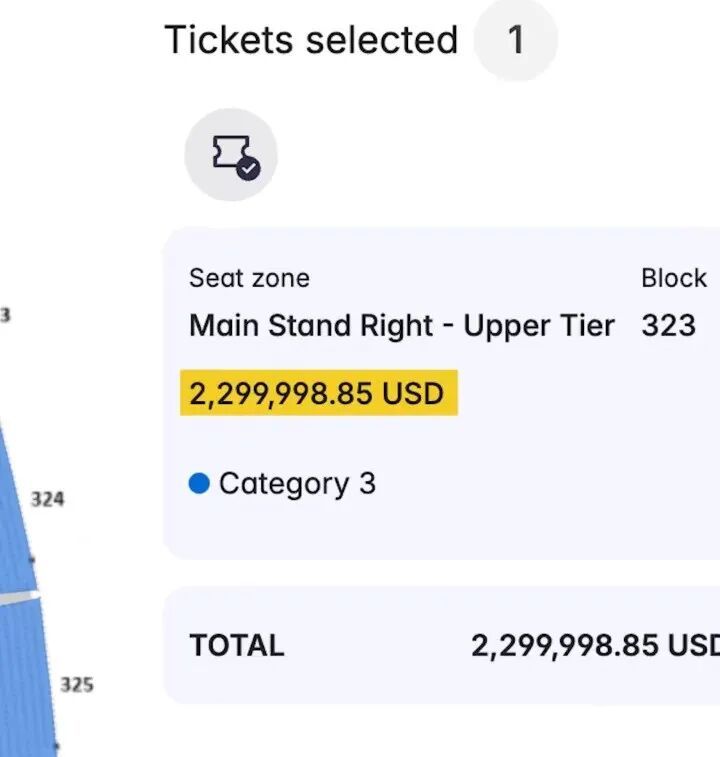Click the "Tickets selected" heading
Viewport: 720px width, 757px height.
point(310,41)
